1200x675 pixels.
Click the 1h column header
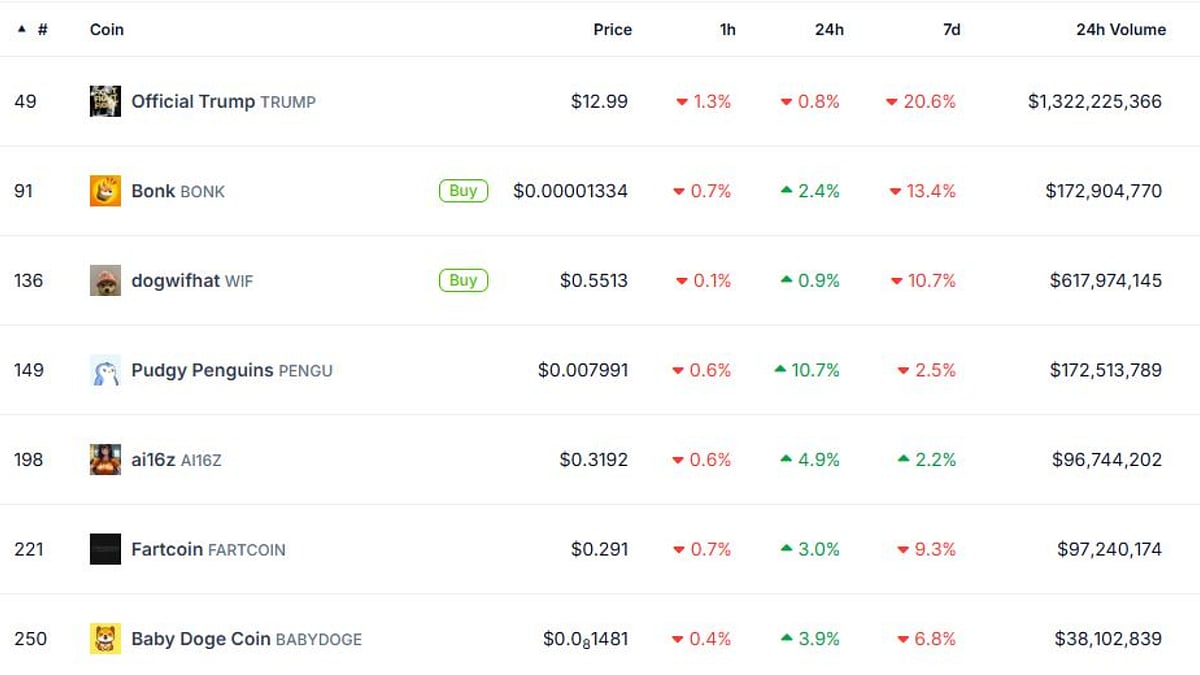(727, 29)
